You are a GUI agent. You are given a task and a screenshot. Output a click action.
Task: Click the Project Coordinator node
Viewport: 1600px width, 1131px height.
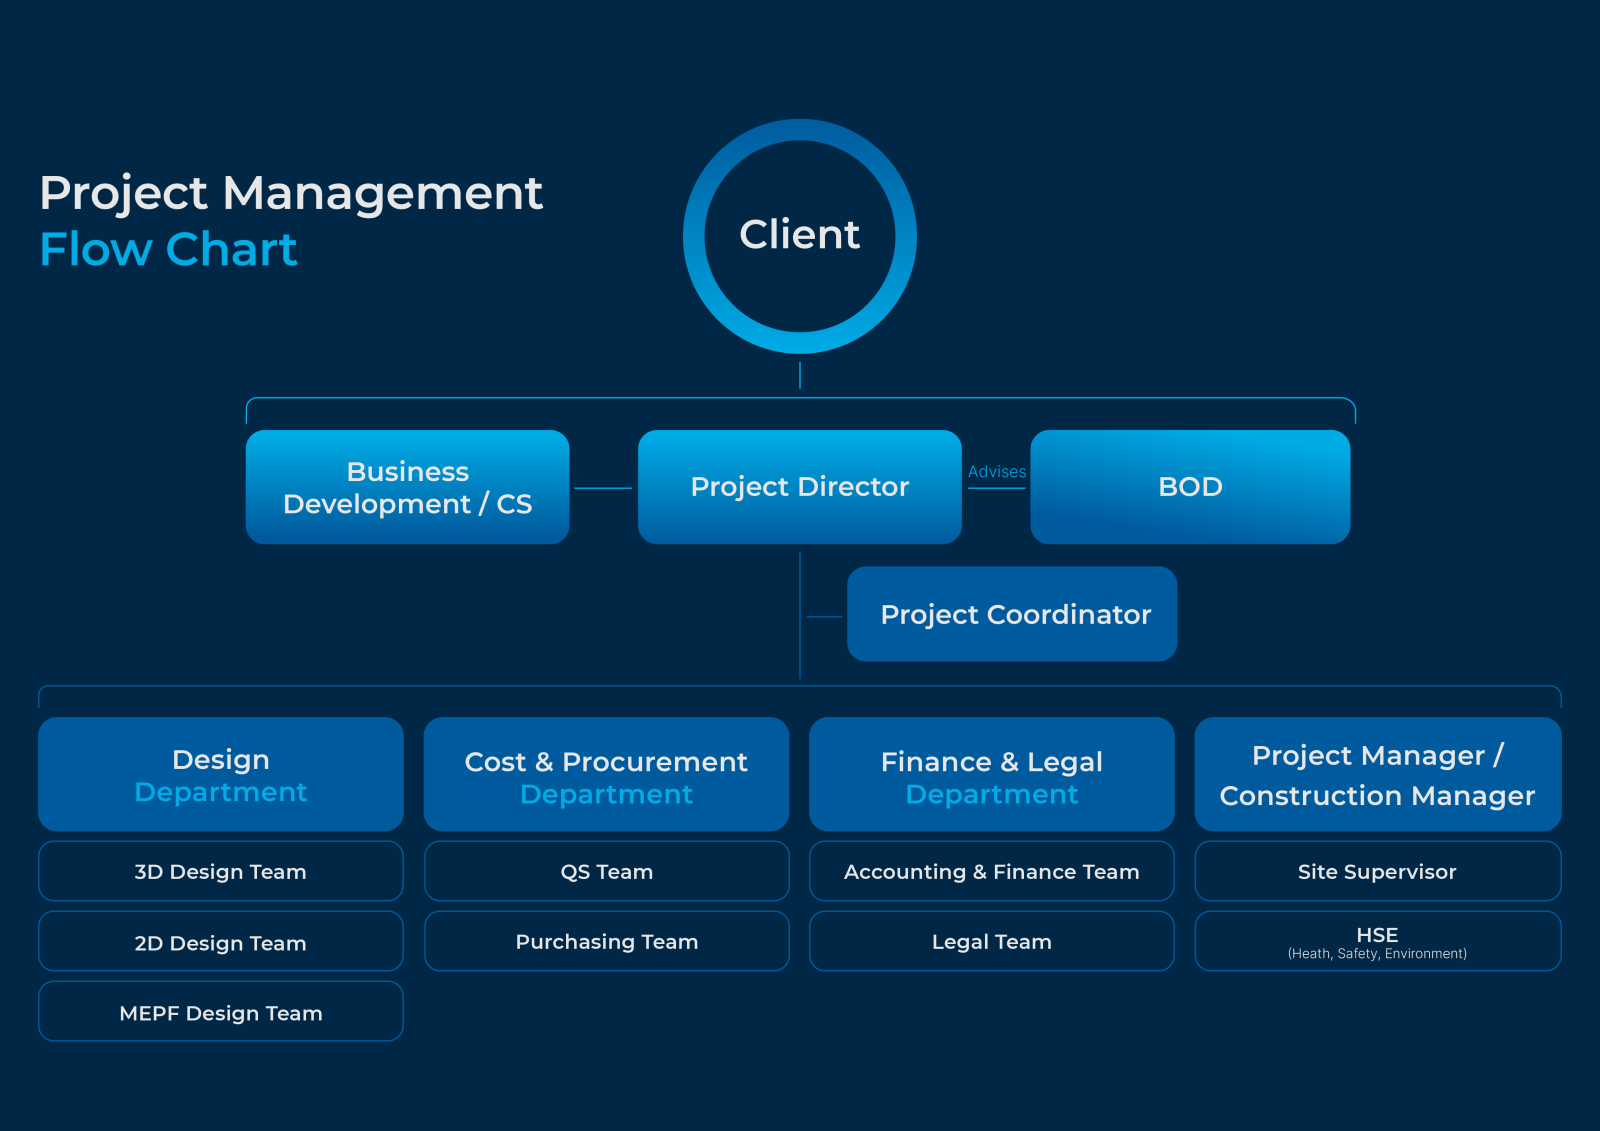(1012, 614)
